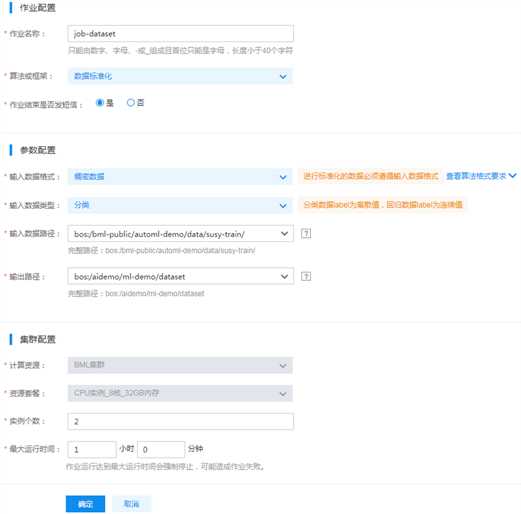Screen dimensions: 521x514
Task: Click the help icon next to input data path
Action: (x=306, y=233)
